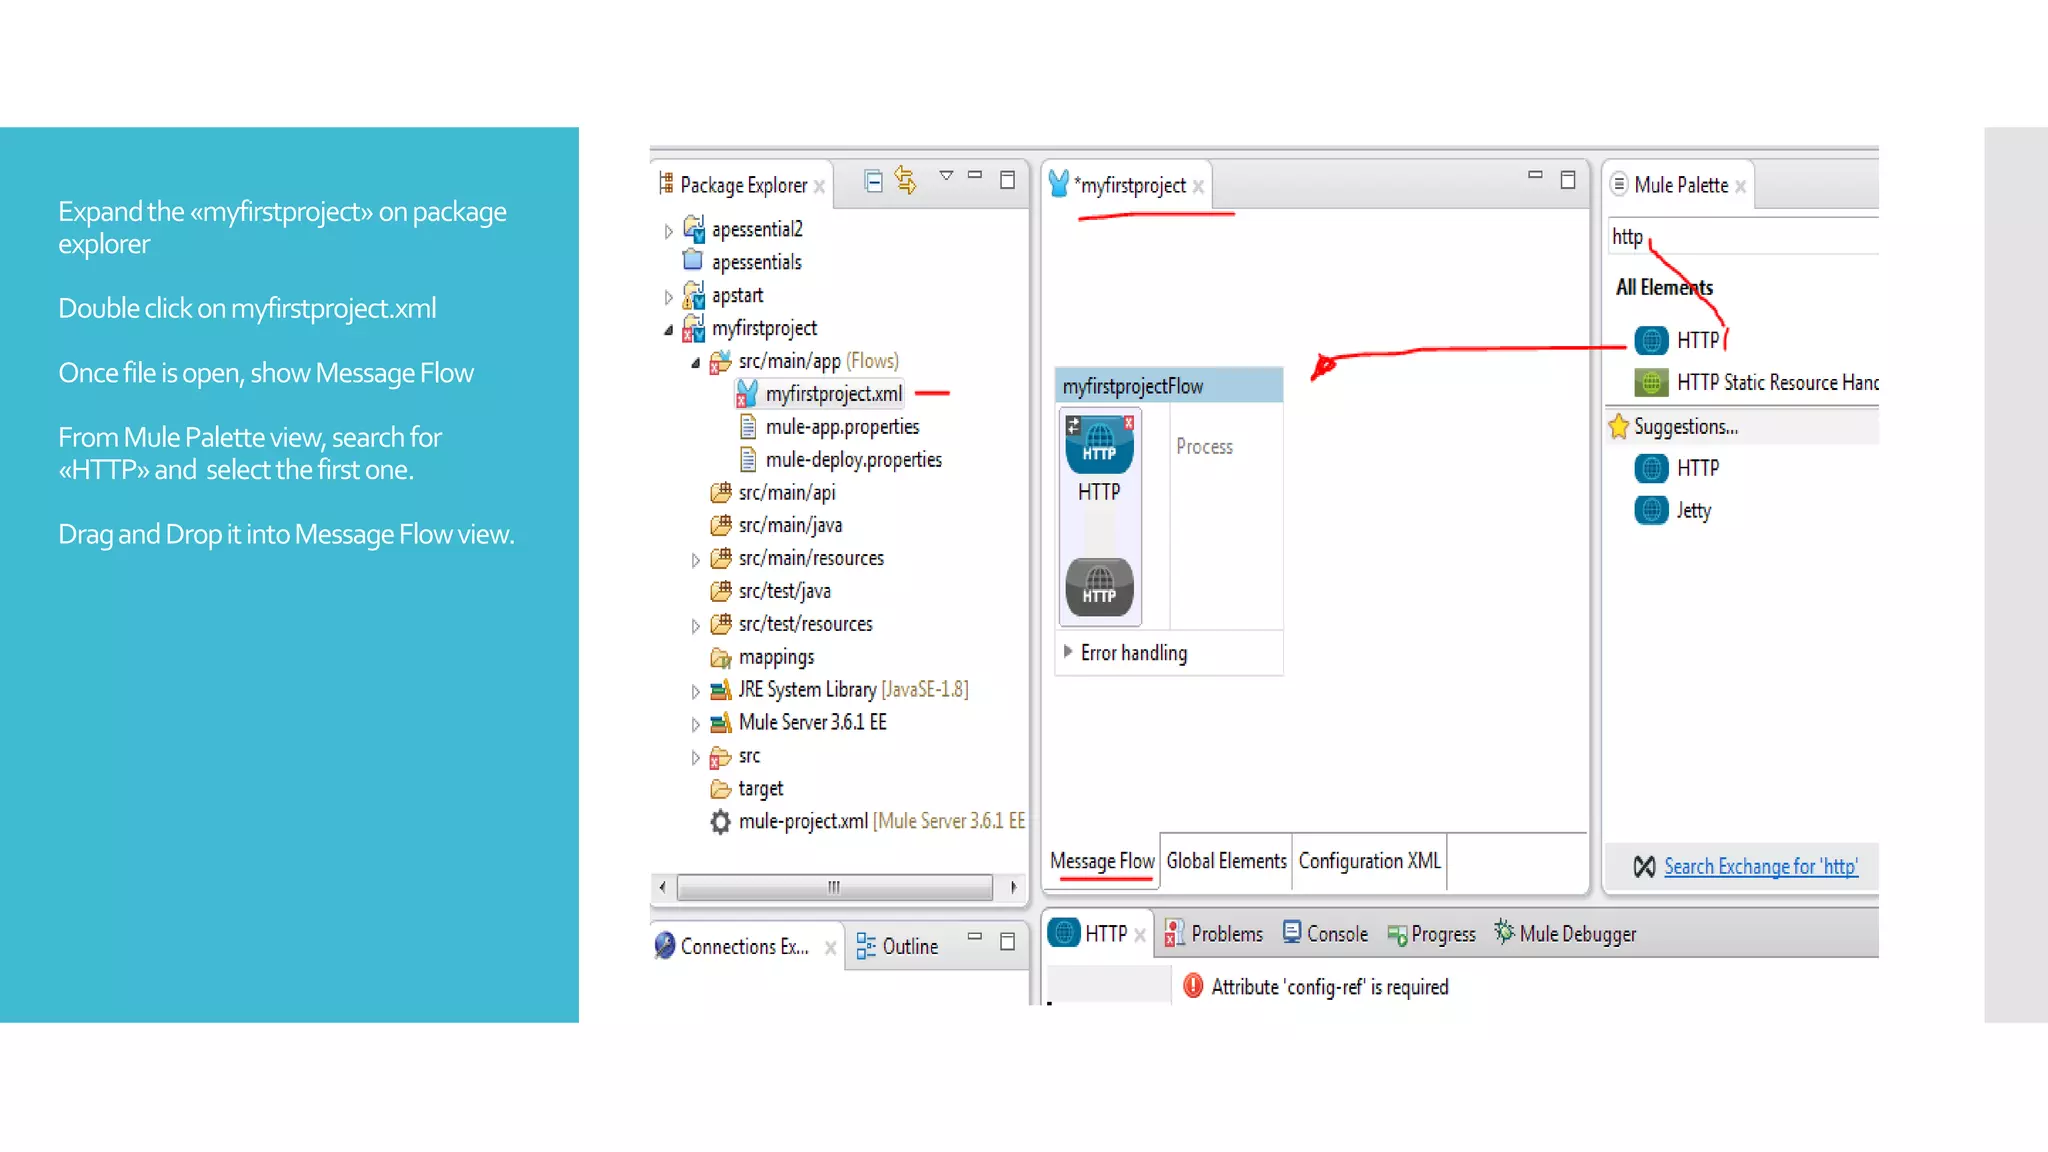Screen dimensions: 2048x1152
Task: Close the *myfirstproject editor tab
Action: click(1198, 187)
